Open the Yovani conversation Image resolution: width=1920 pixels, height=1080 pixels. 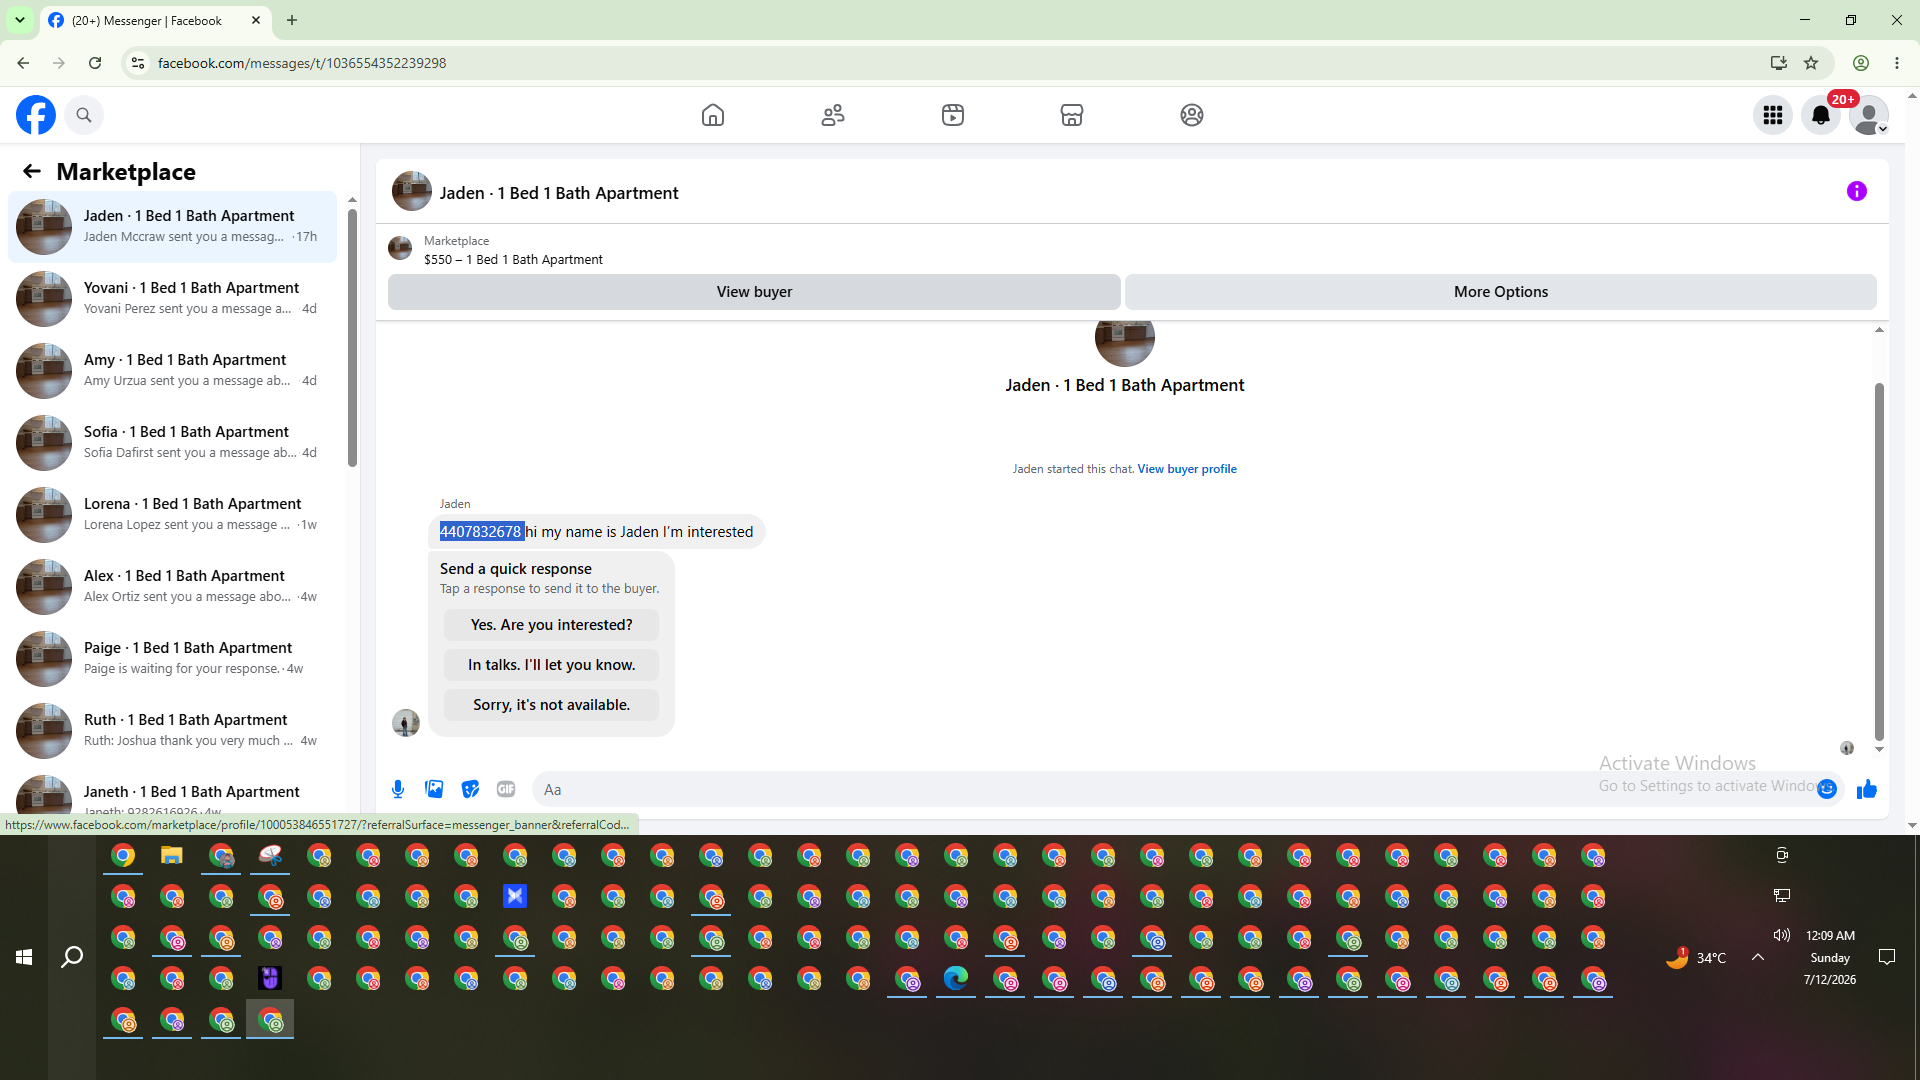(172, 299)
